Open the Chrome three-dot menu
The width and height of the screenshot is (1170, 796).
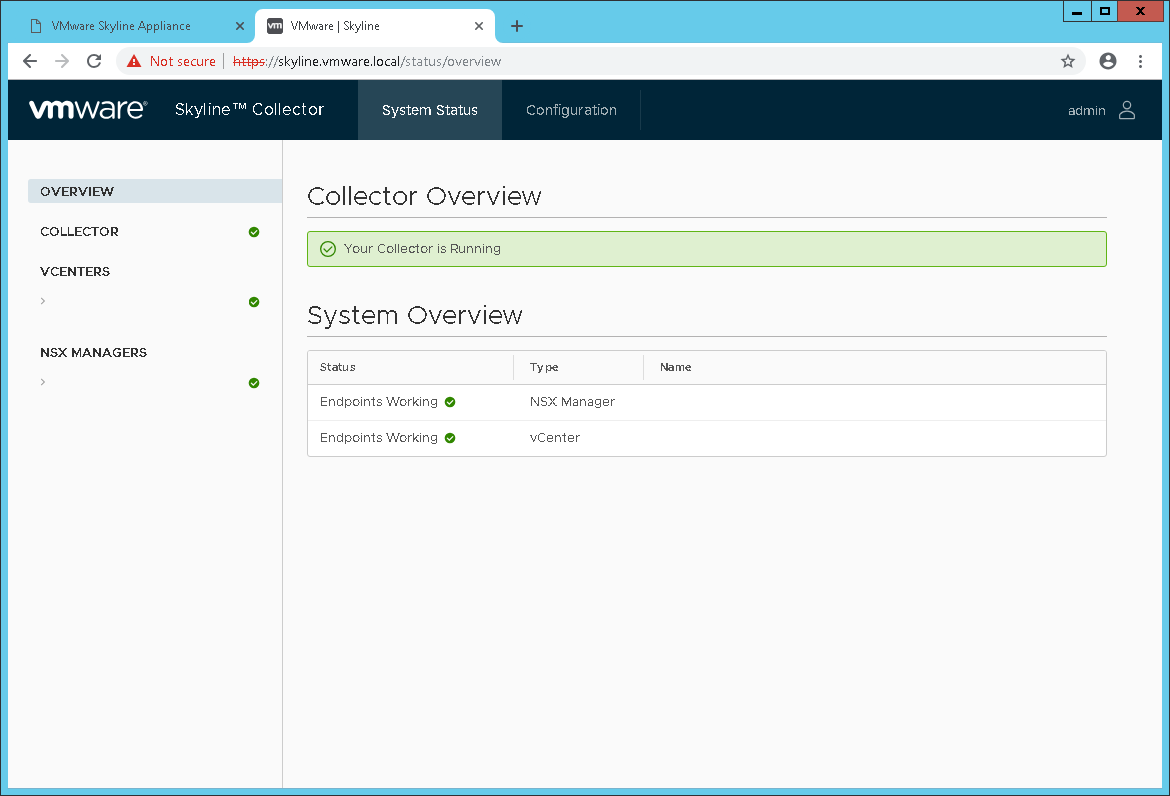[x=1140, y=61]
